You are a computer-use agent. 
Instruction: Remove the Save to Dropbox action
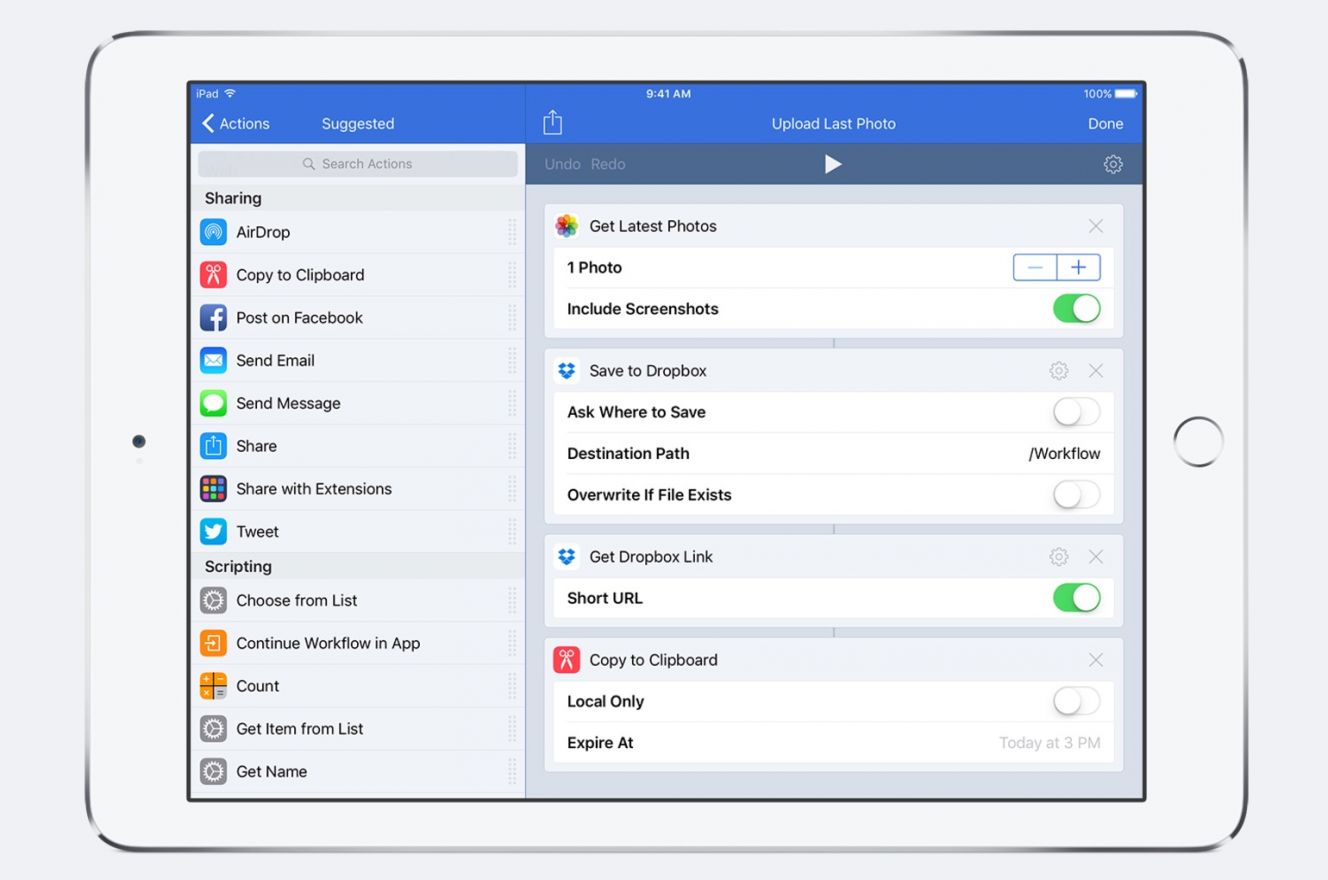[1096, 371]
